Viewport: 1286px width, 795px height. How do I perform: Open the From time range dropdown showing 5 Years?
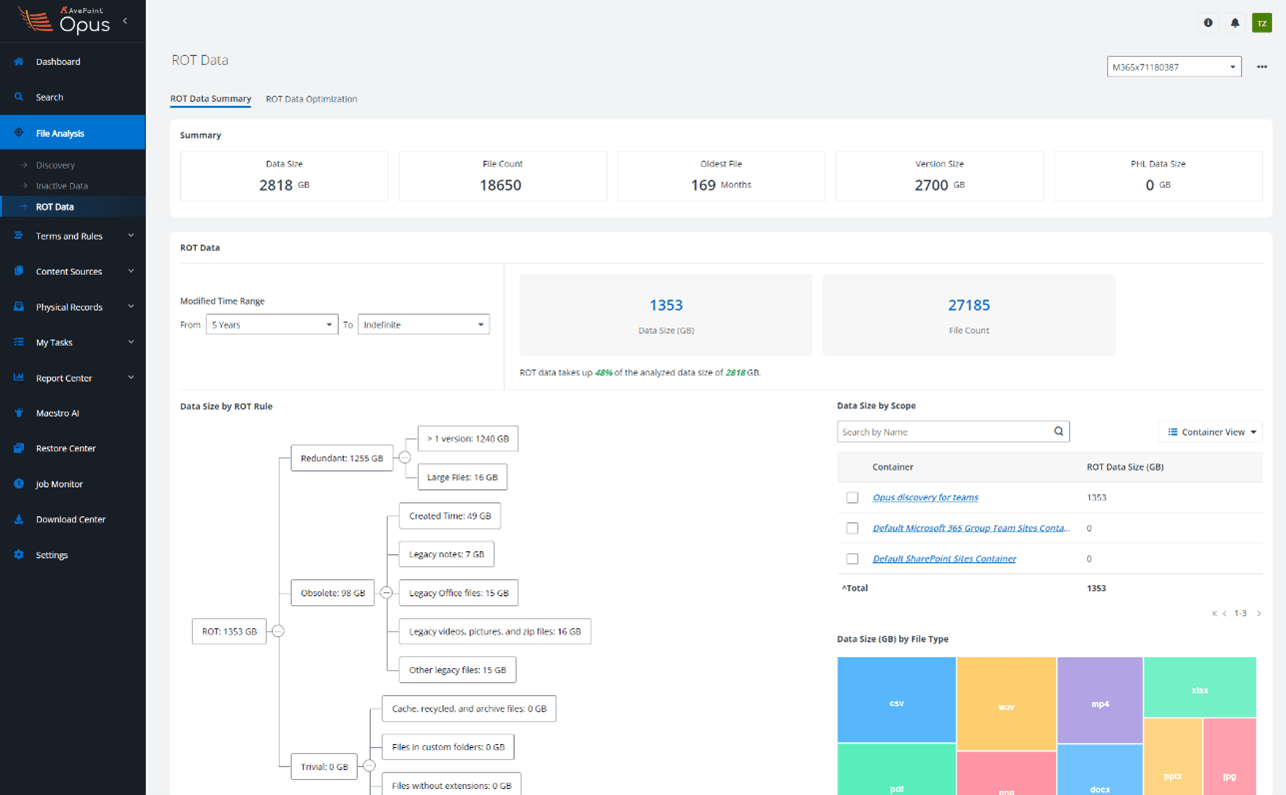point(270,324)
